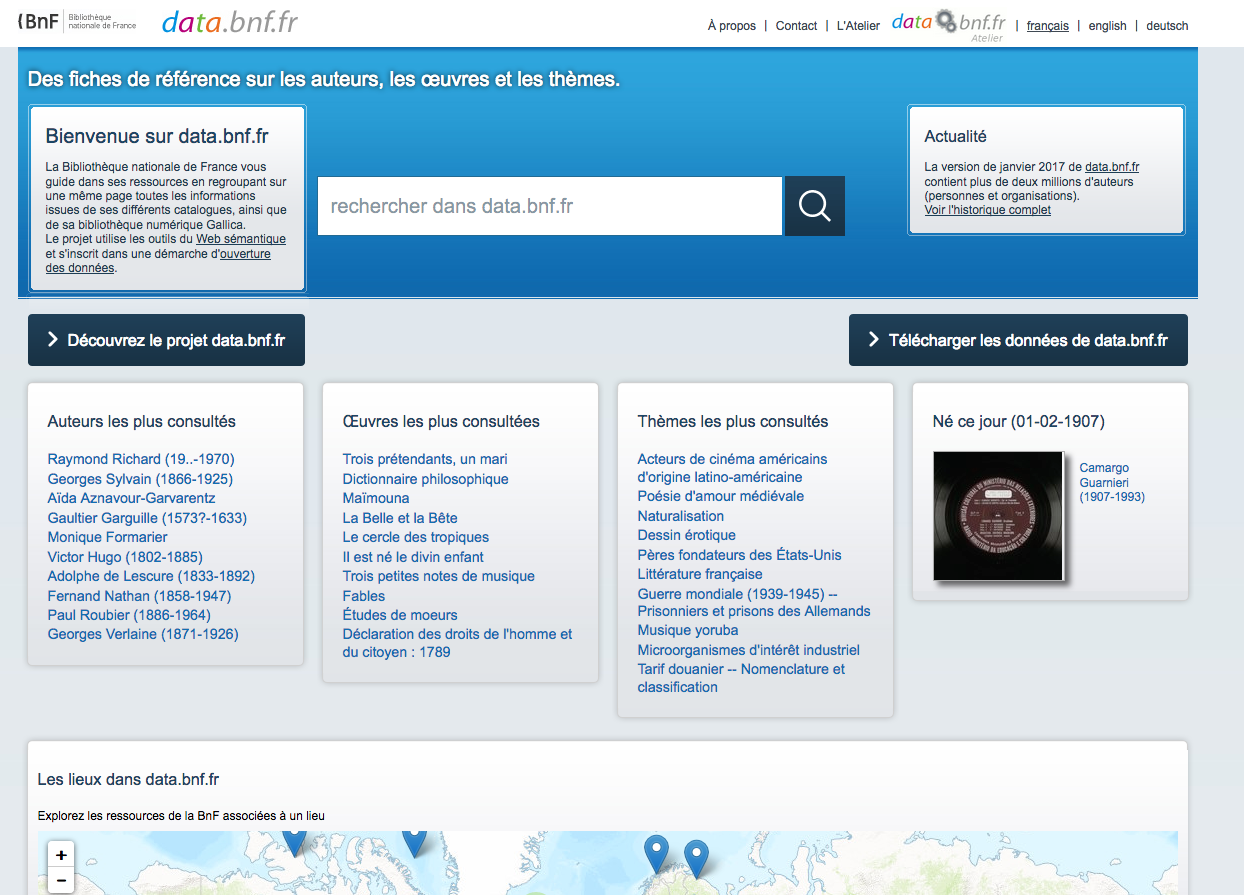This screenshot has width=1244, height=895.
Task: Open Dessin érotique theme
Action: click(x=687, y=535)
